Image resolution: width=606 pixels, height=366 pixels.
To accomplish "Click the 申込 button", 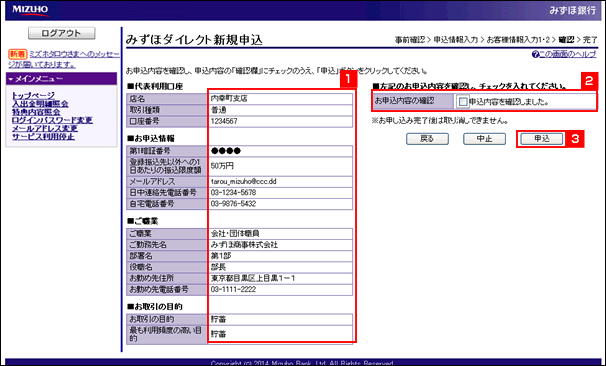I will point(541,139).
